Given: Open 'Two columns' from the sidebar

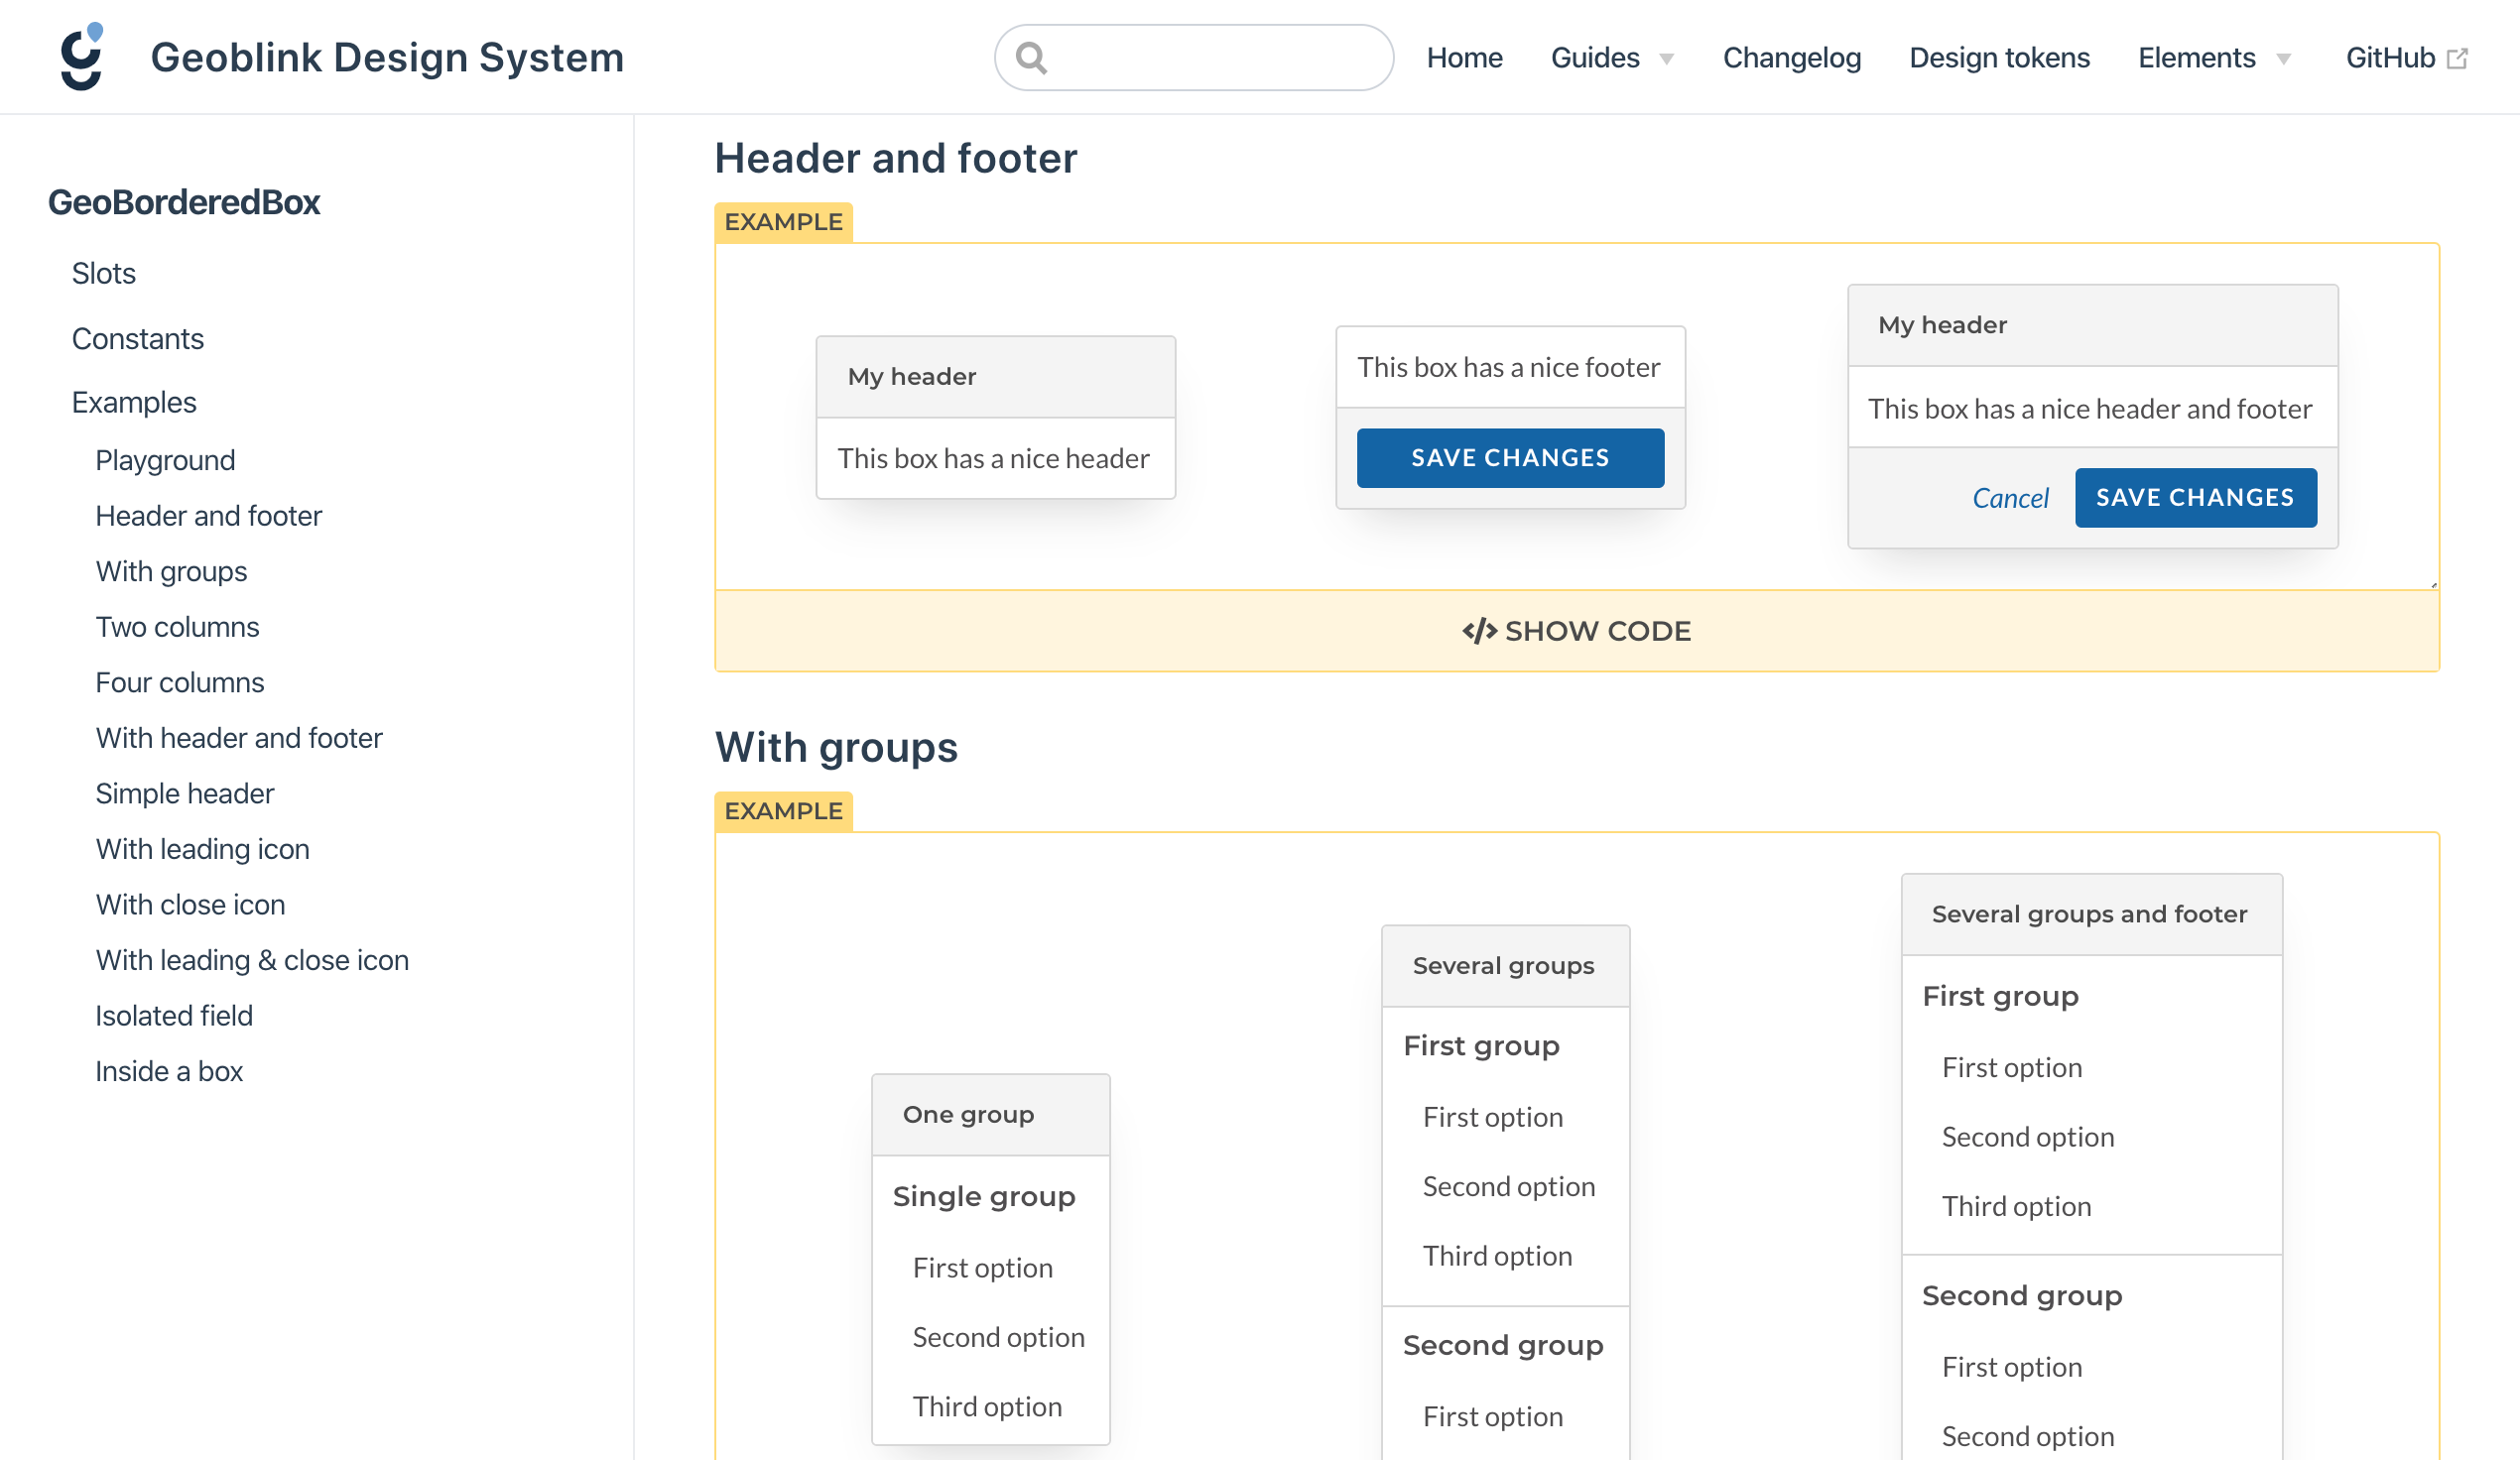Looking at the screenshot, I should 177,626.
